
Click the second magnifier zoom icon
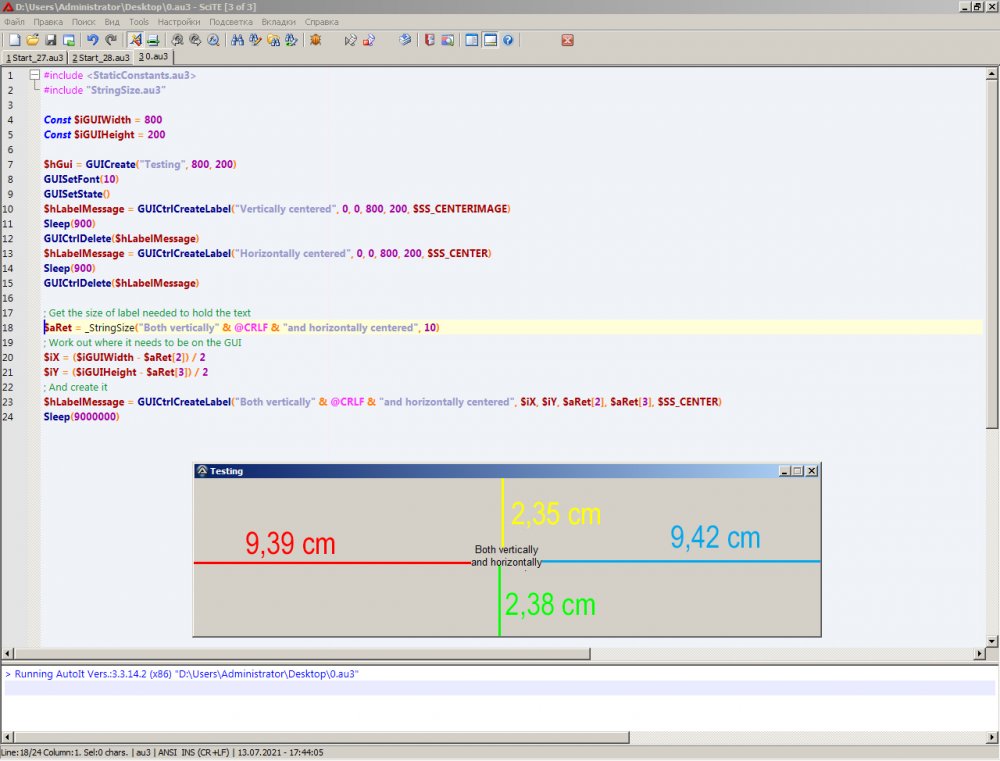pyautogui.click(x=195, y=40)
